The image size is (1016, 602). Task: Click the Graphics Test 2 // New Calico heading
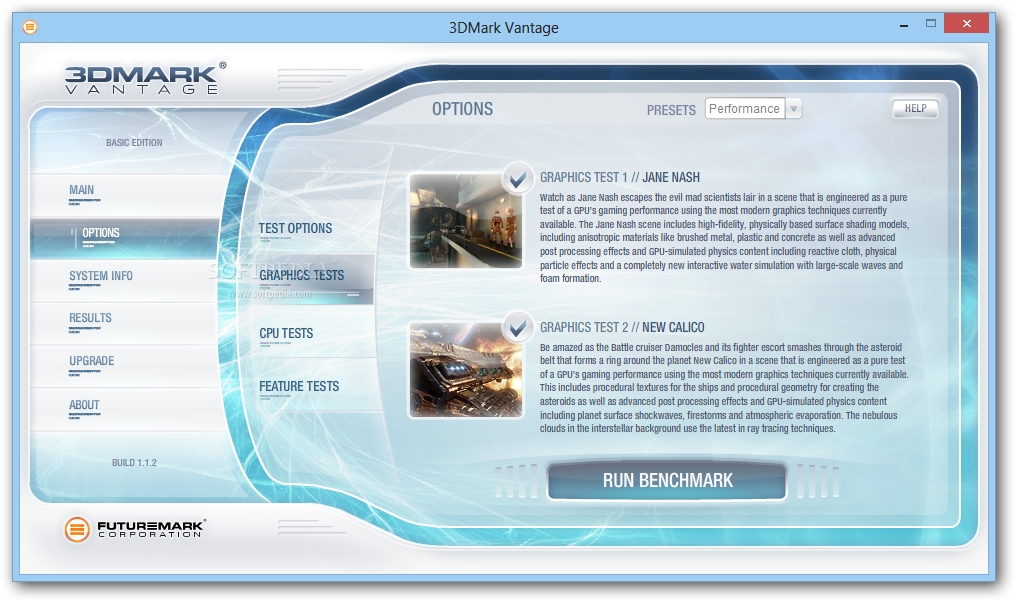point(622,328)
